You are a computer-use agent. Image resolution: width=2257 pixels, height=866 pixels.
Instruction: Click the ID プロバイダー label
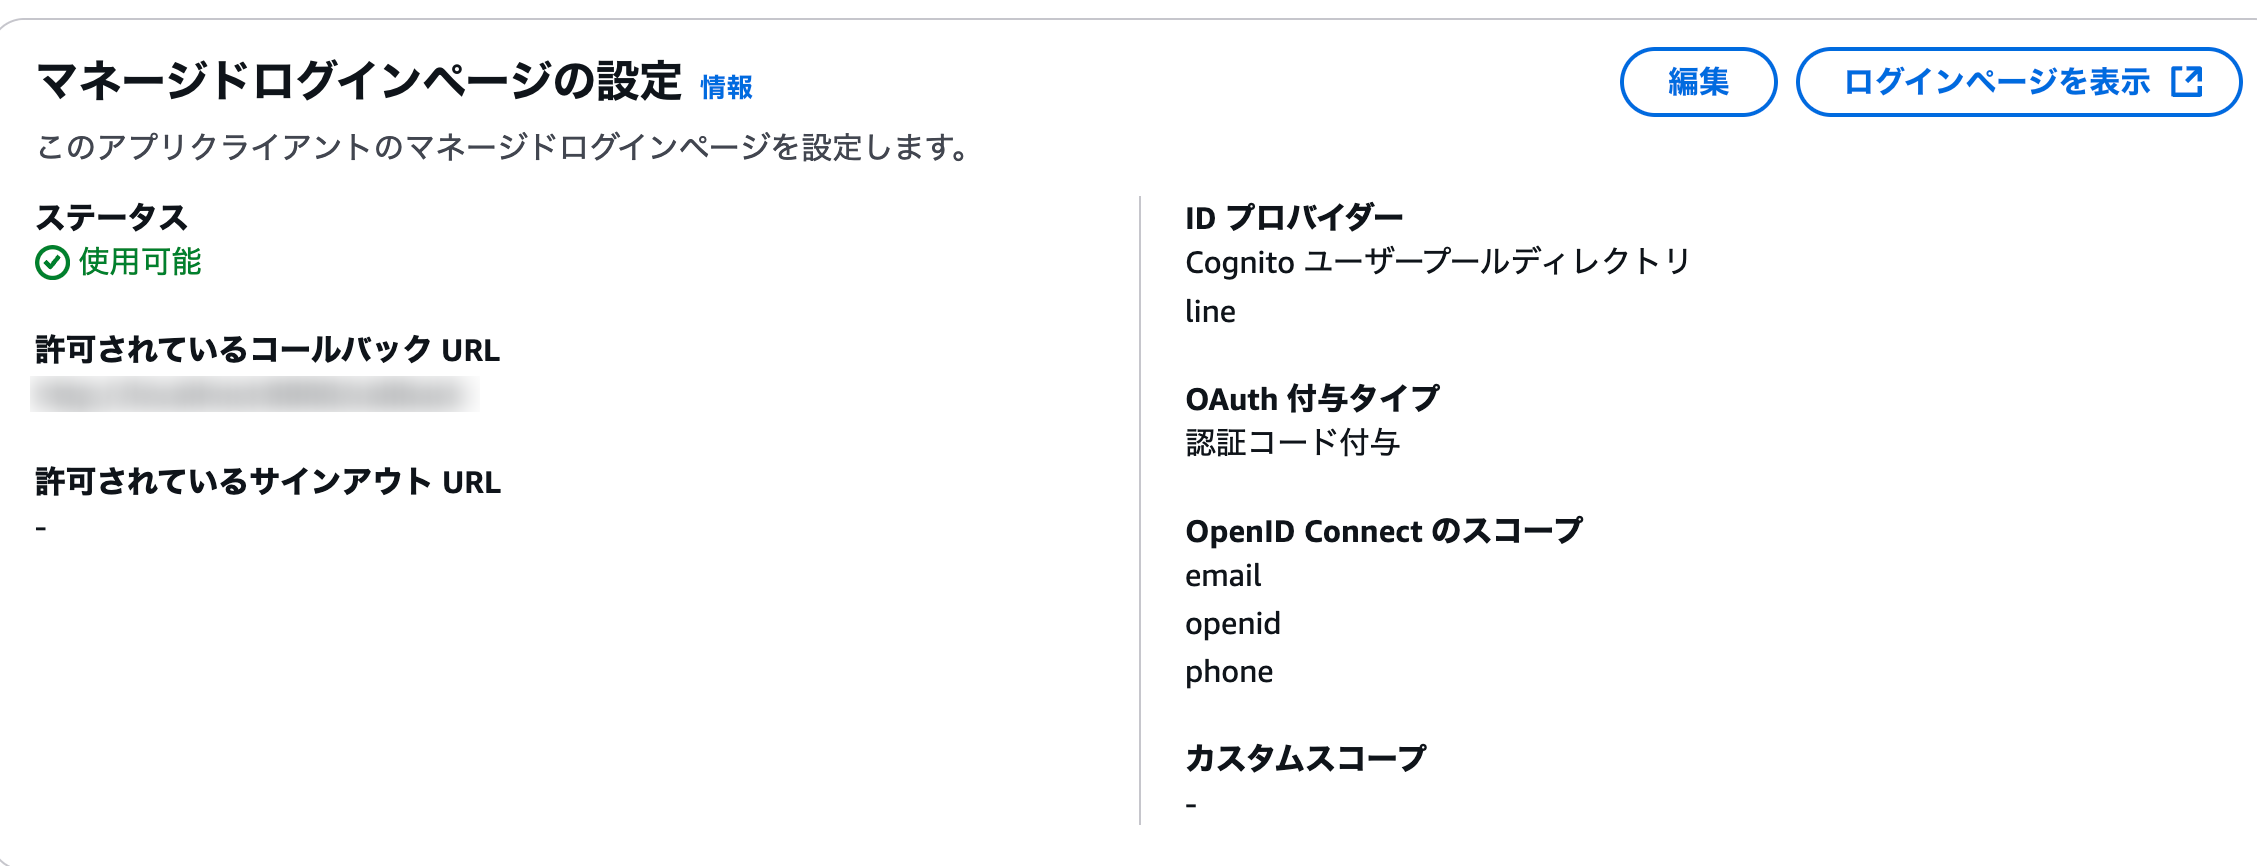1294,217
